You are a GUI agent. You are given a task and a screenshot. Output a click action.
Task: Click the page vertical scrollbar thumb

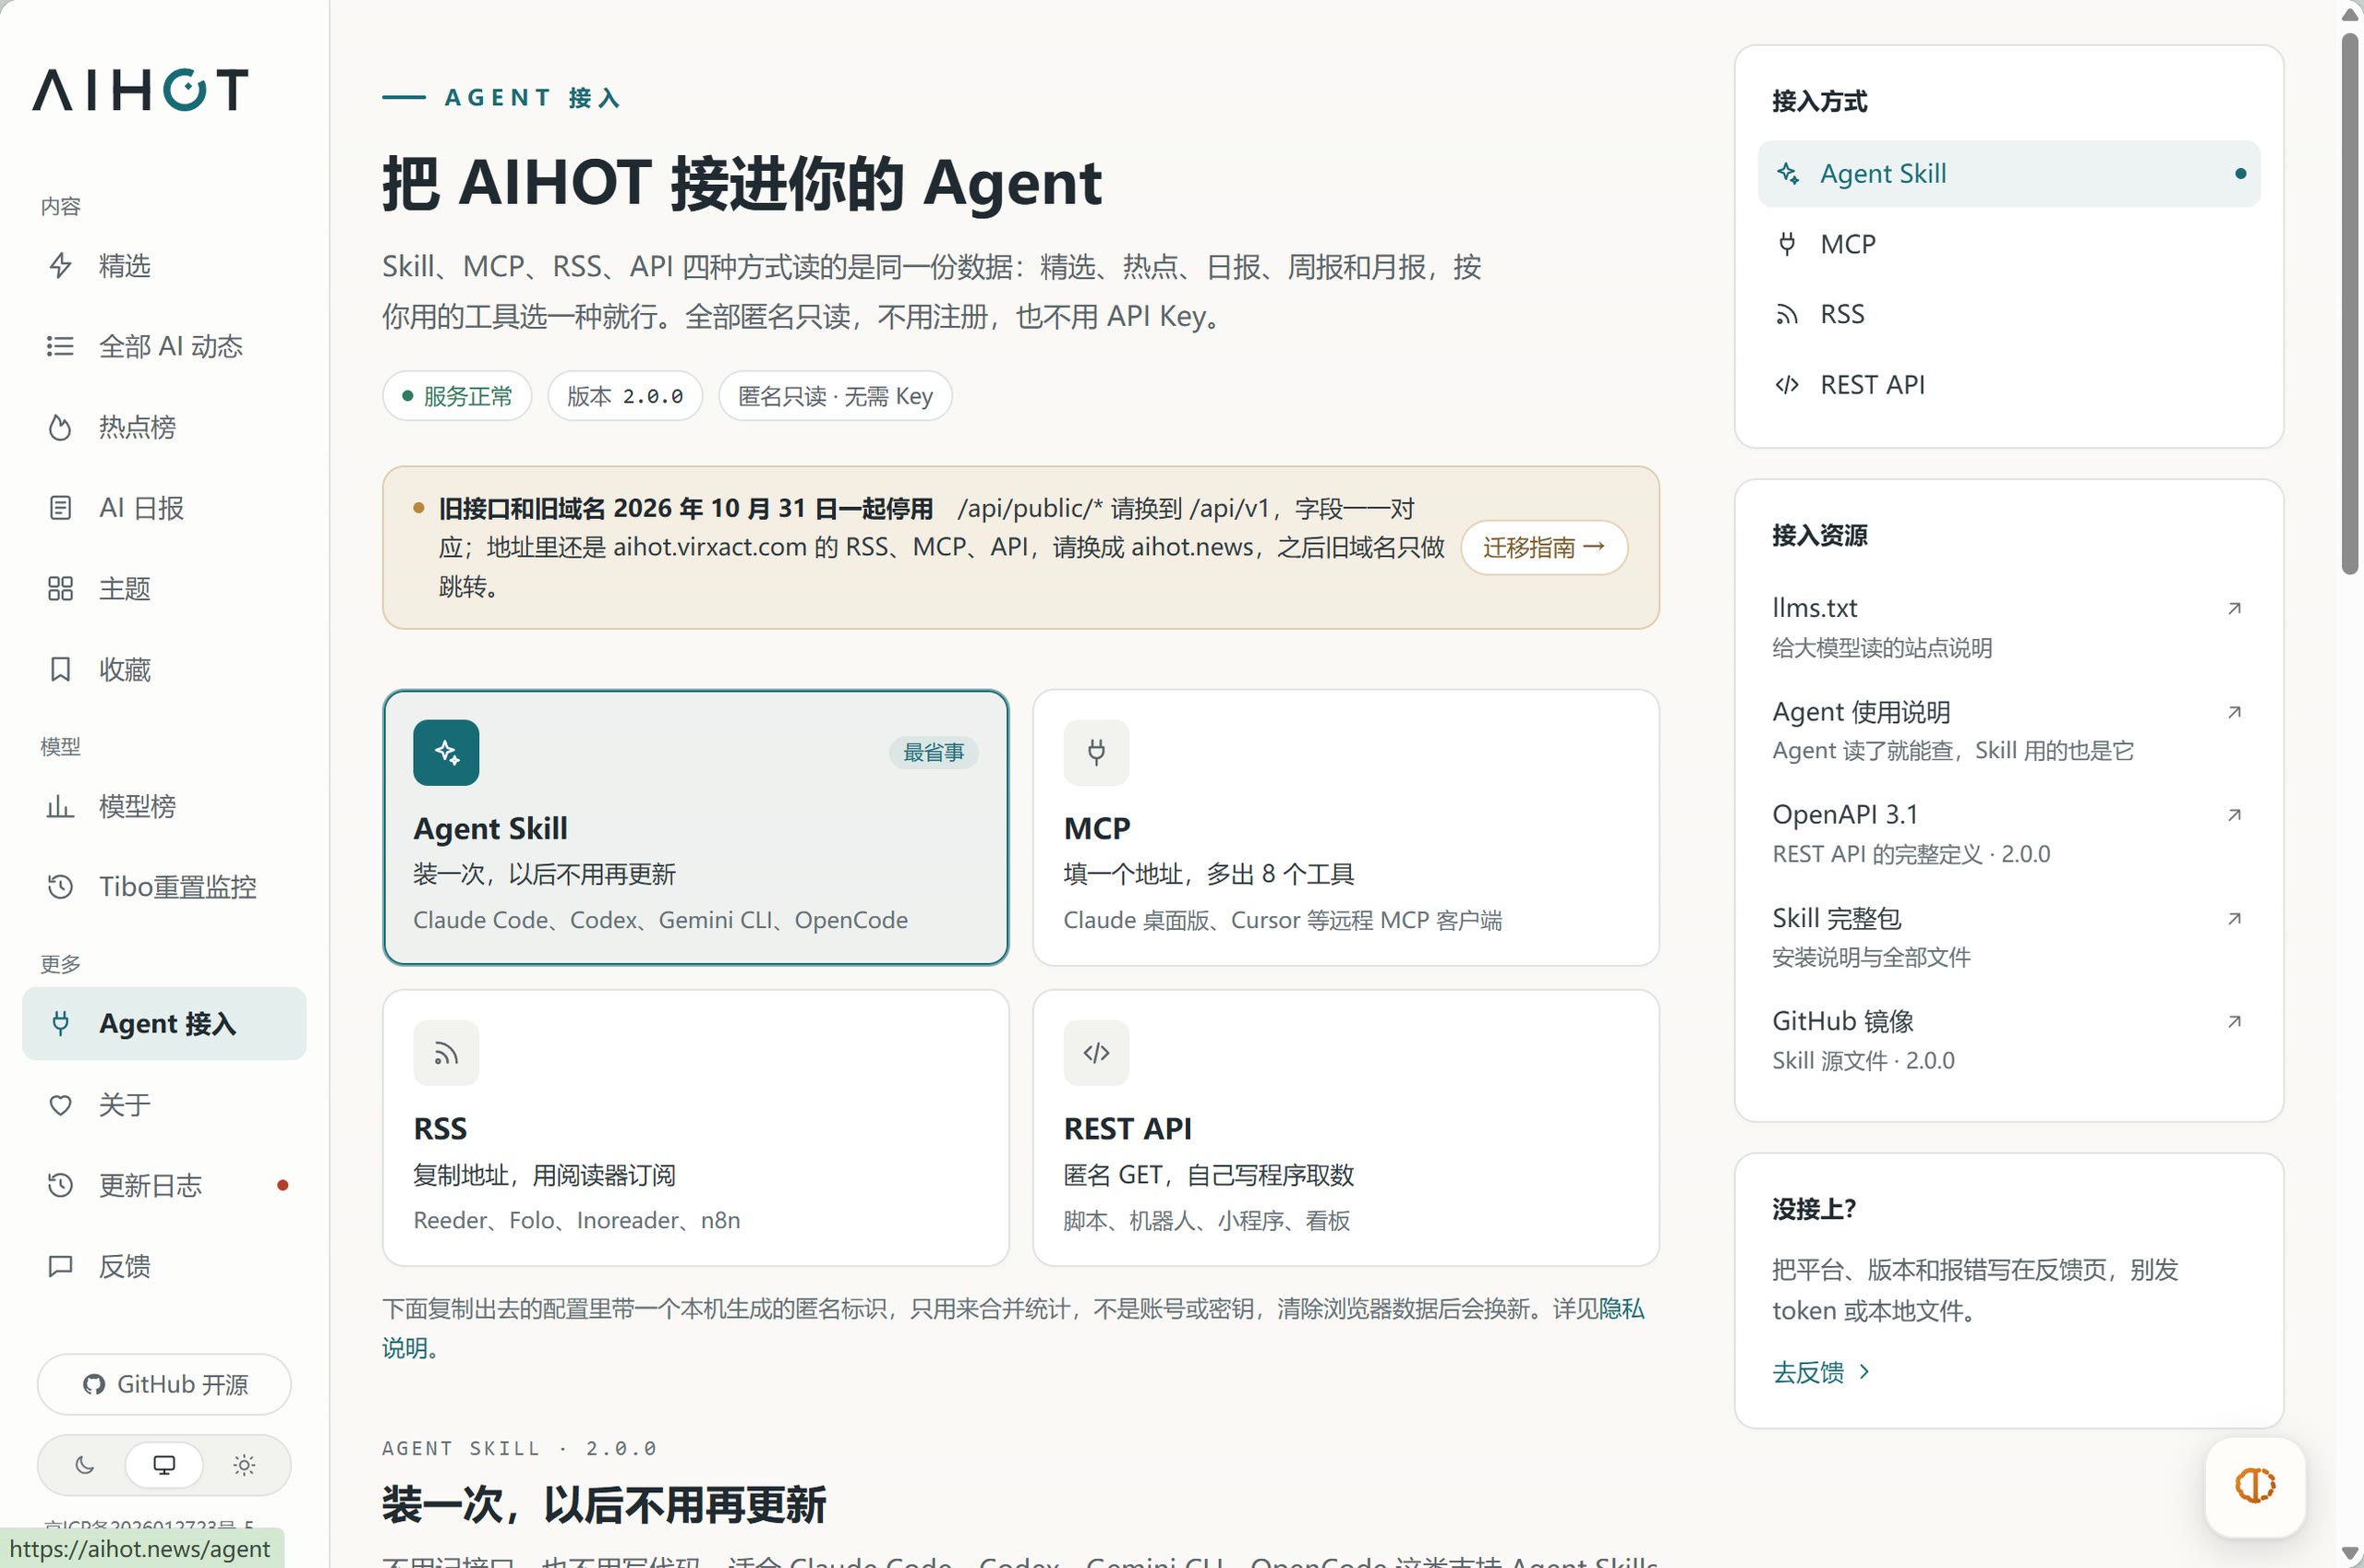pyautogui.click(x=2350, y=305)
